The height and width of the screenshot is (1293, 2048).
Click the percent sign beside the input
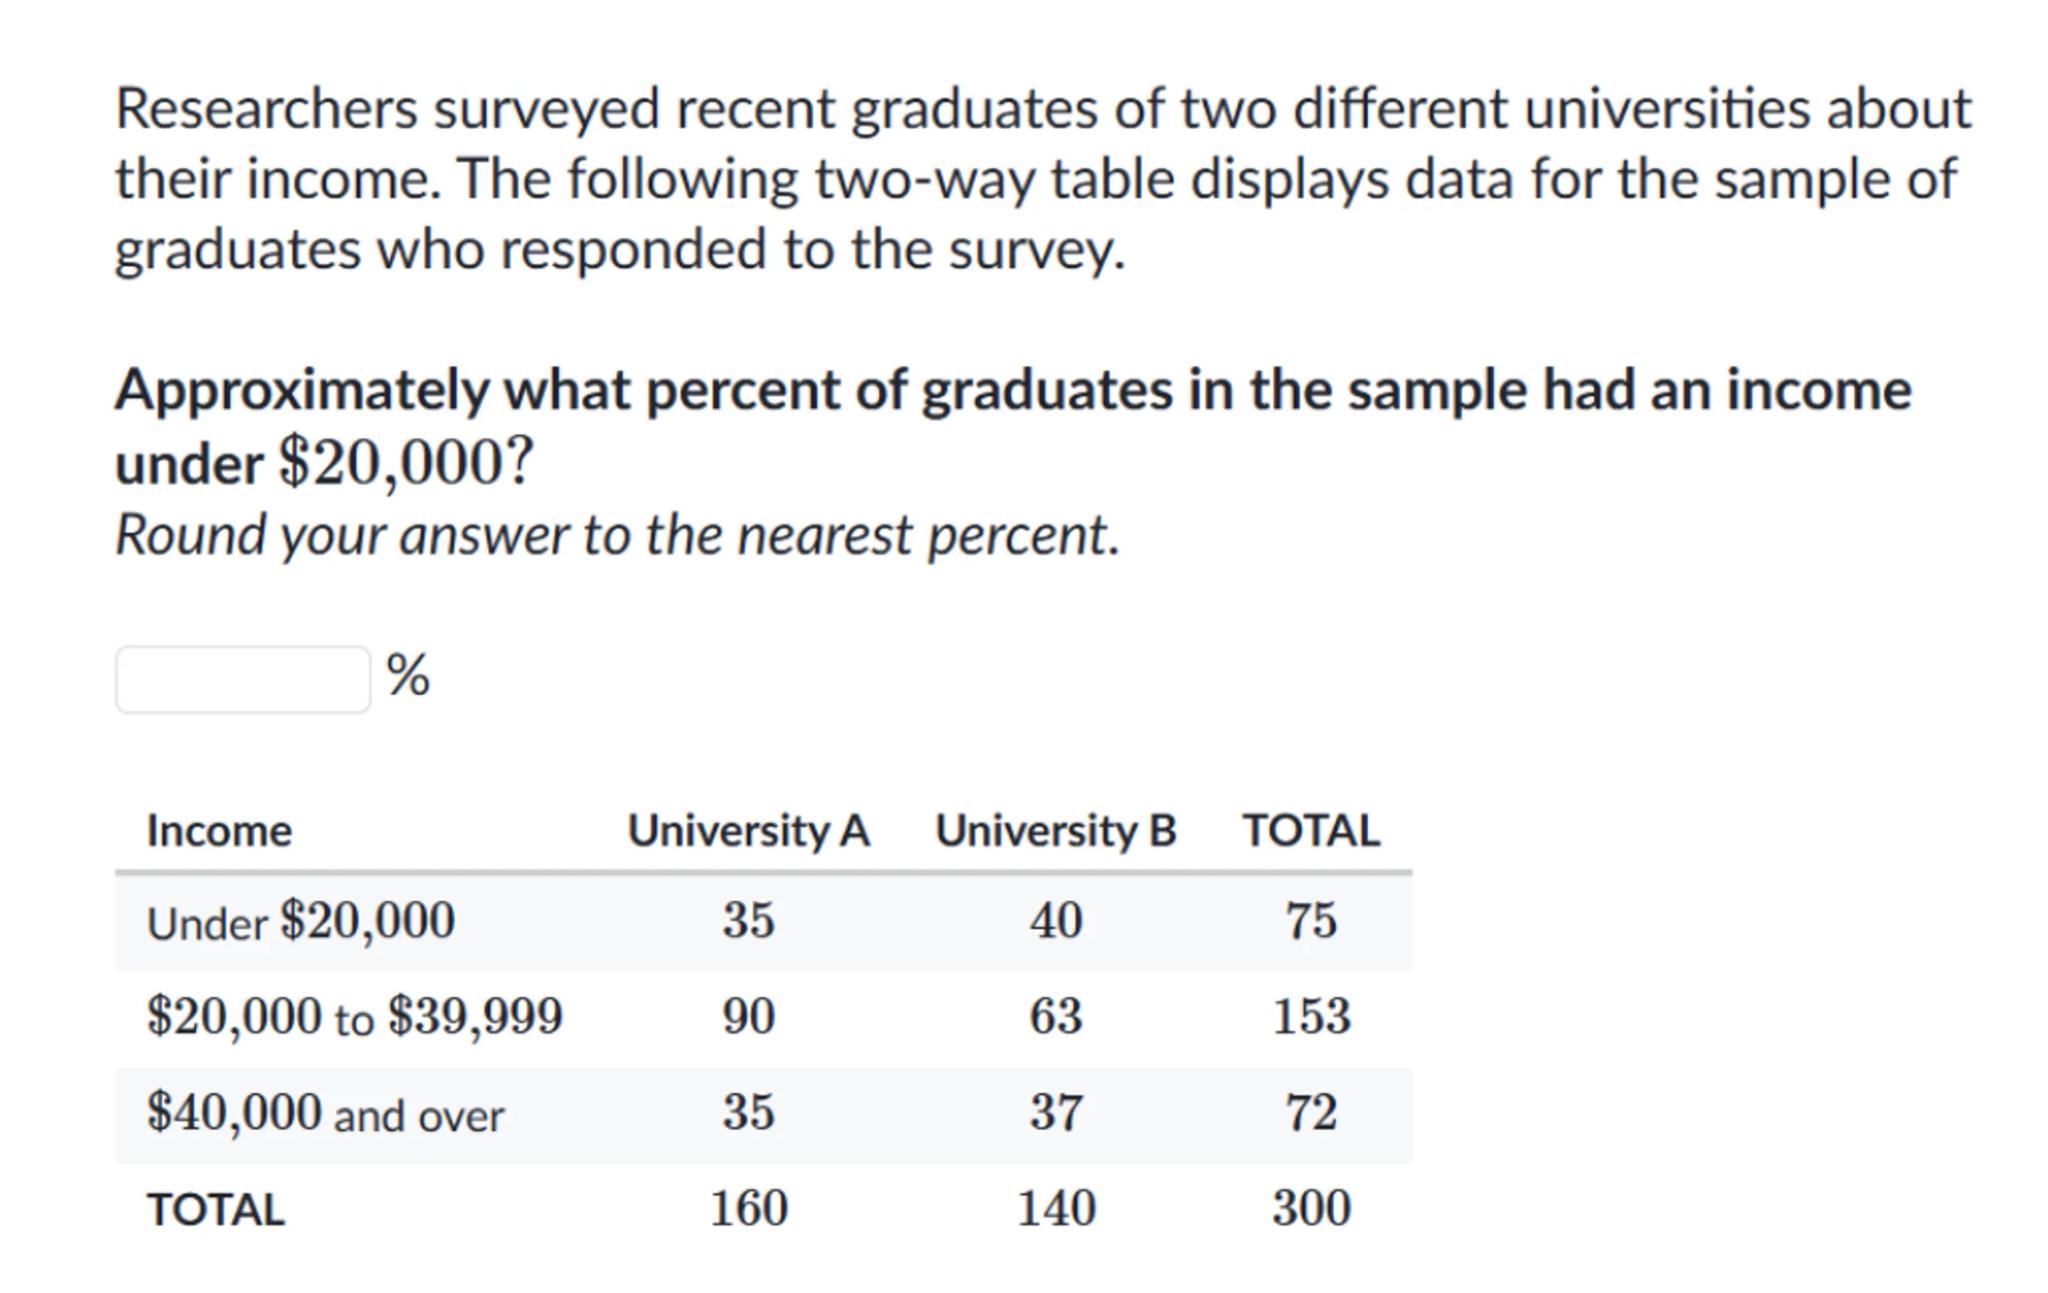pyautogui.click(x=408, y=675)
